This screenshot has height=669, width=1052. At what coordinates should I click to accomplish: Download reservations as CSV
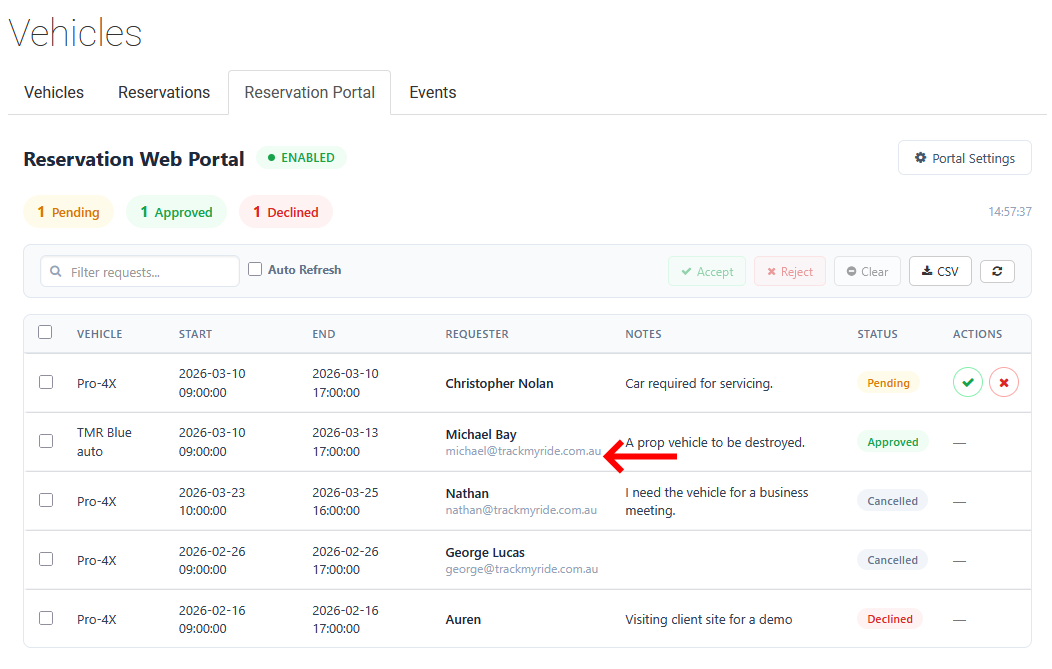pos(940,271)
